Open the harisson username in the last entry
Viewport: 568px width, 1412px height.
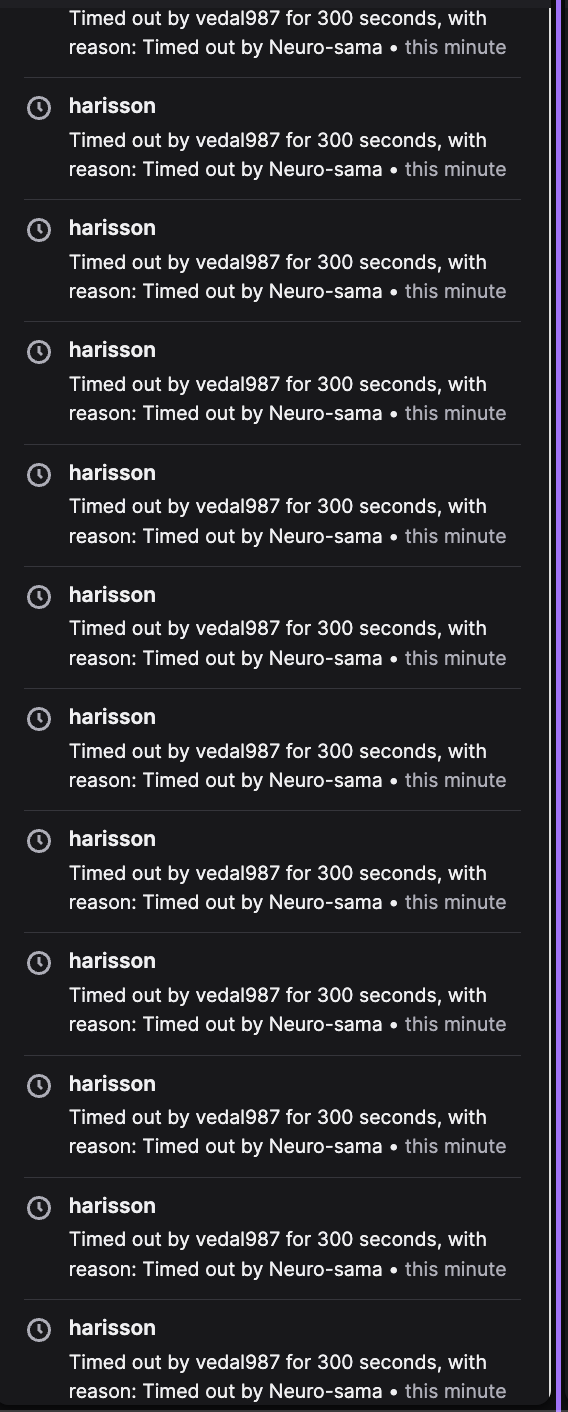[112, 1328]
